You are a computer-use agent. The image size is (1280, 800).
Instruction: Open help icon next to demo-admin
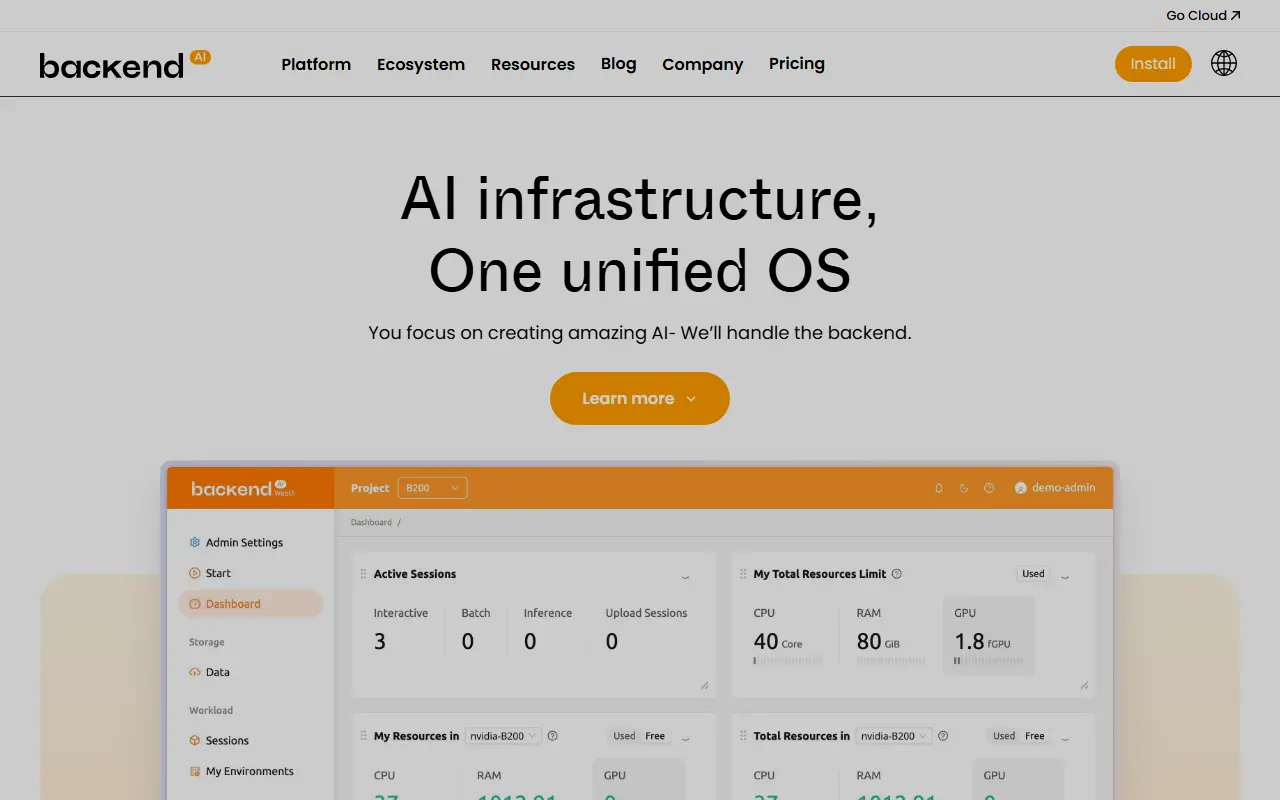pyautogui.click(x=989, y=488)
